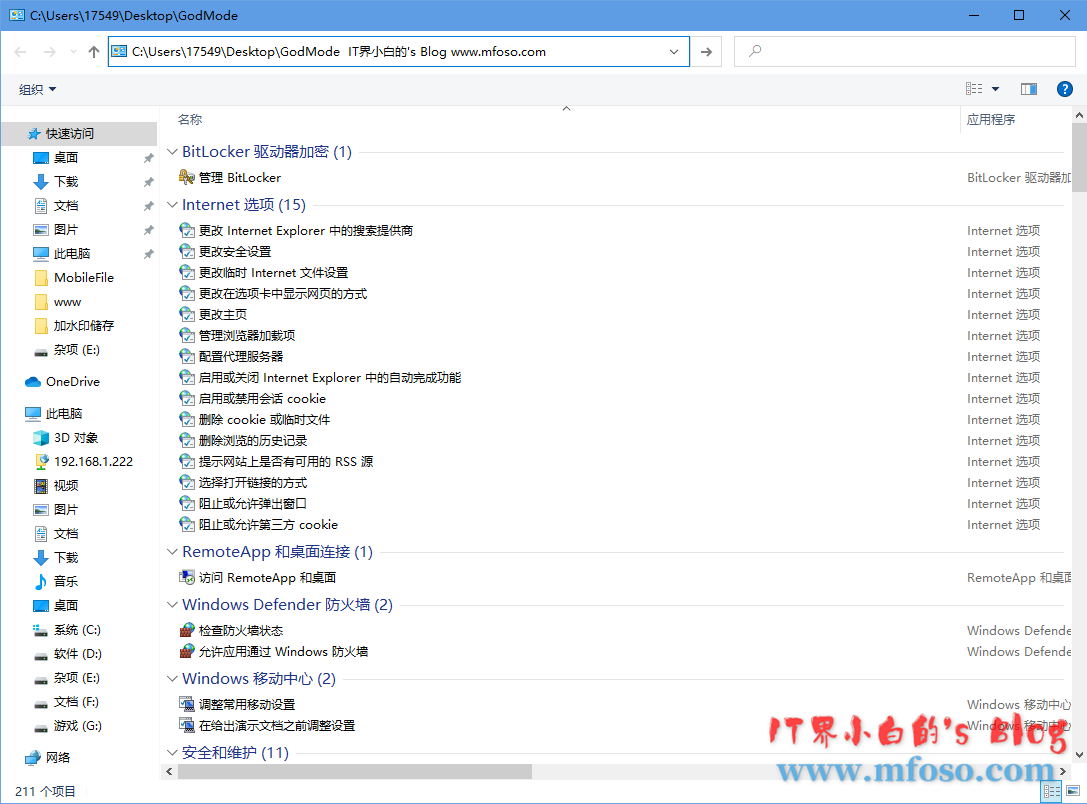Open recent locations dropdown arrow
The image size is (1087, 804).
point(73,52)
